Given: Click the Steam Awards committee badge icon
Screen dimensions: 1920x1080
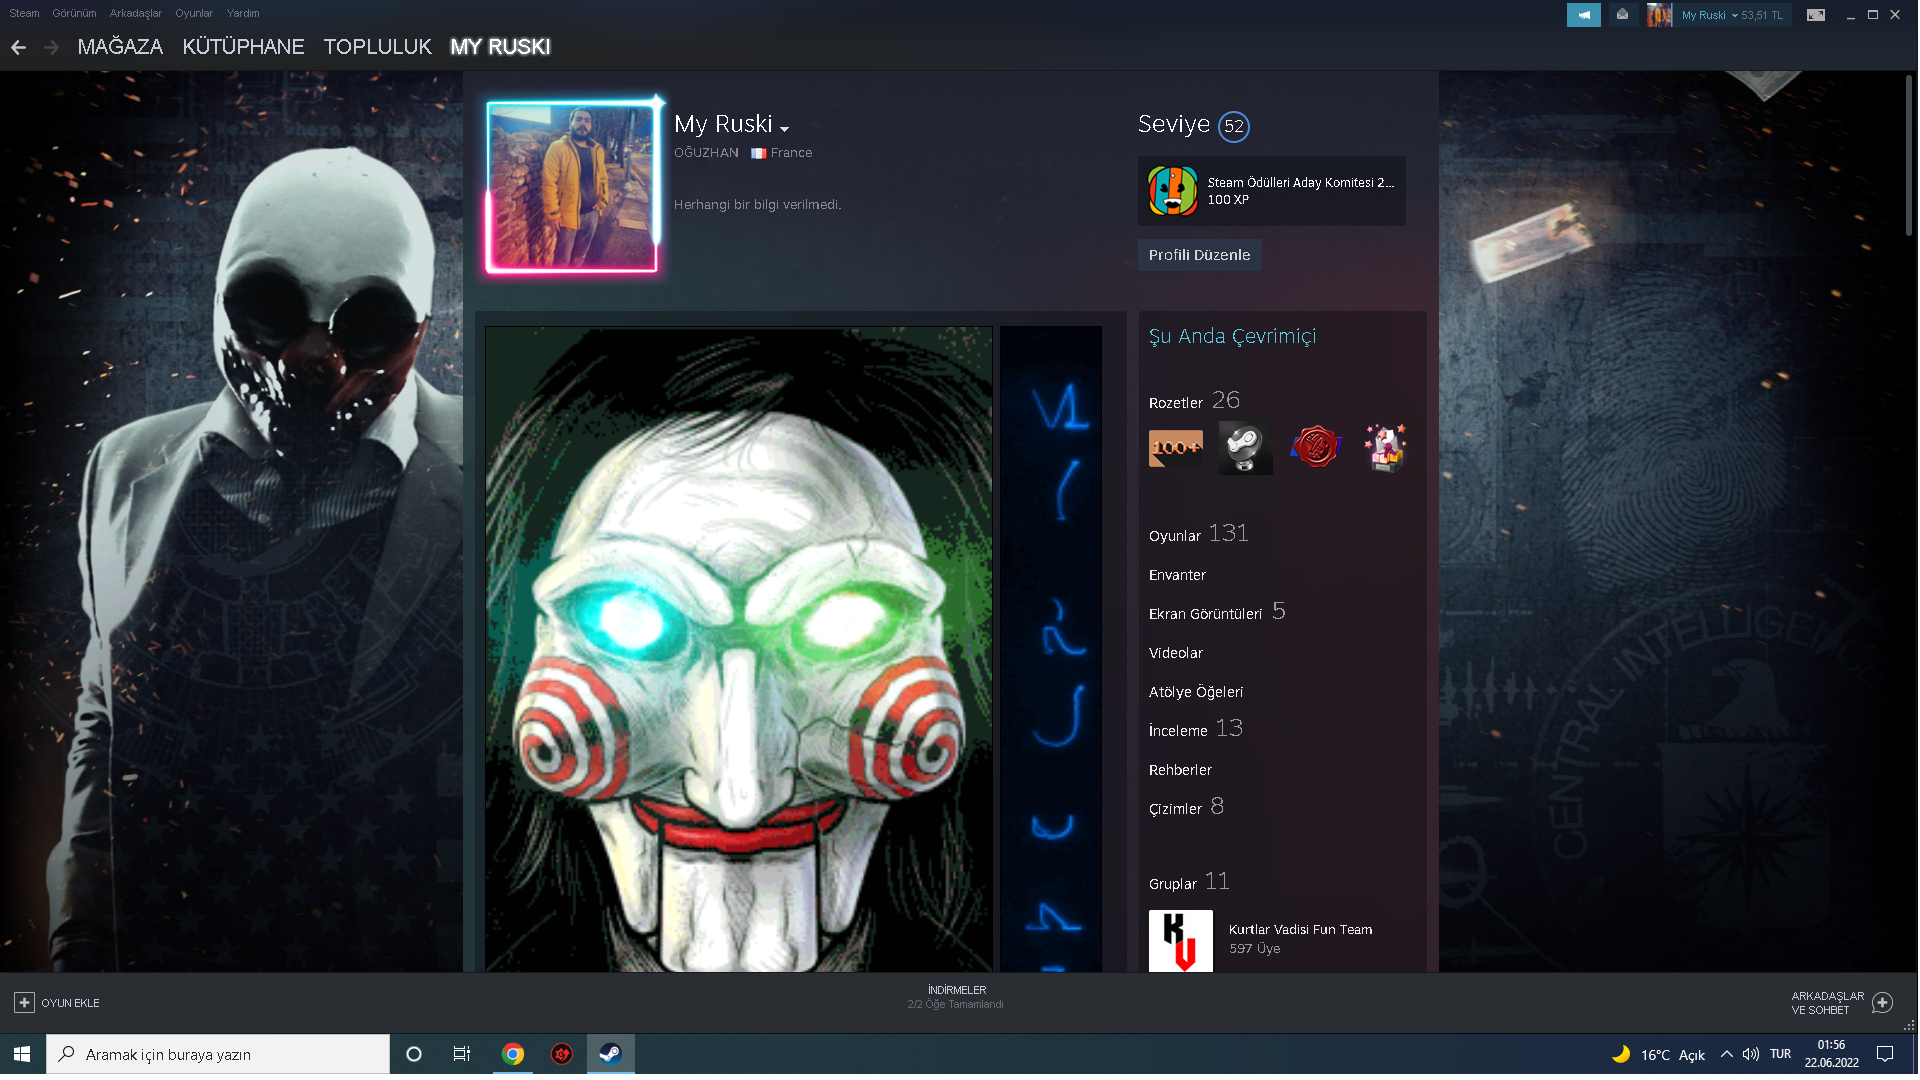Looking at the screenshot, I should [x=1173, y=191].
